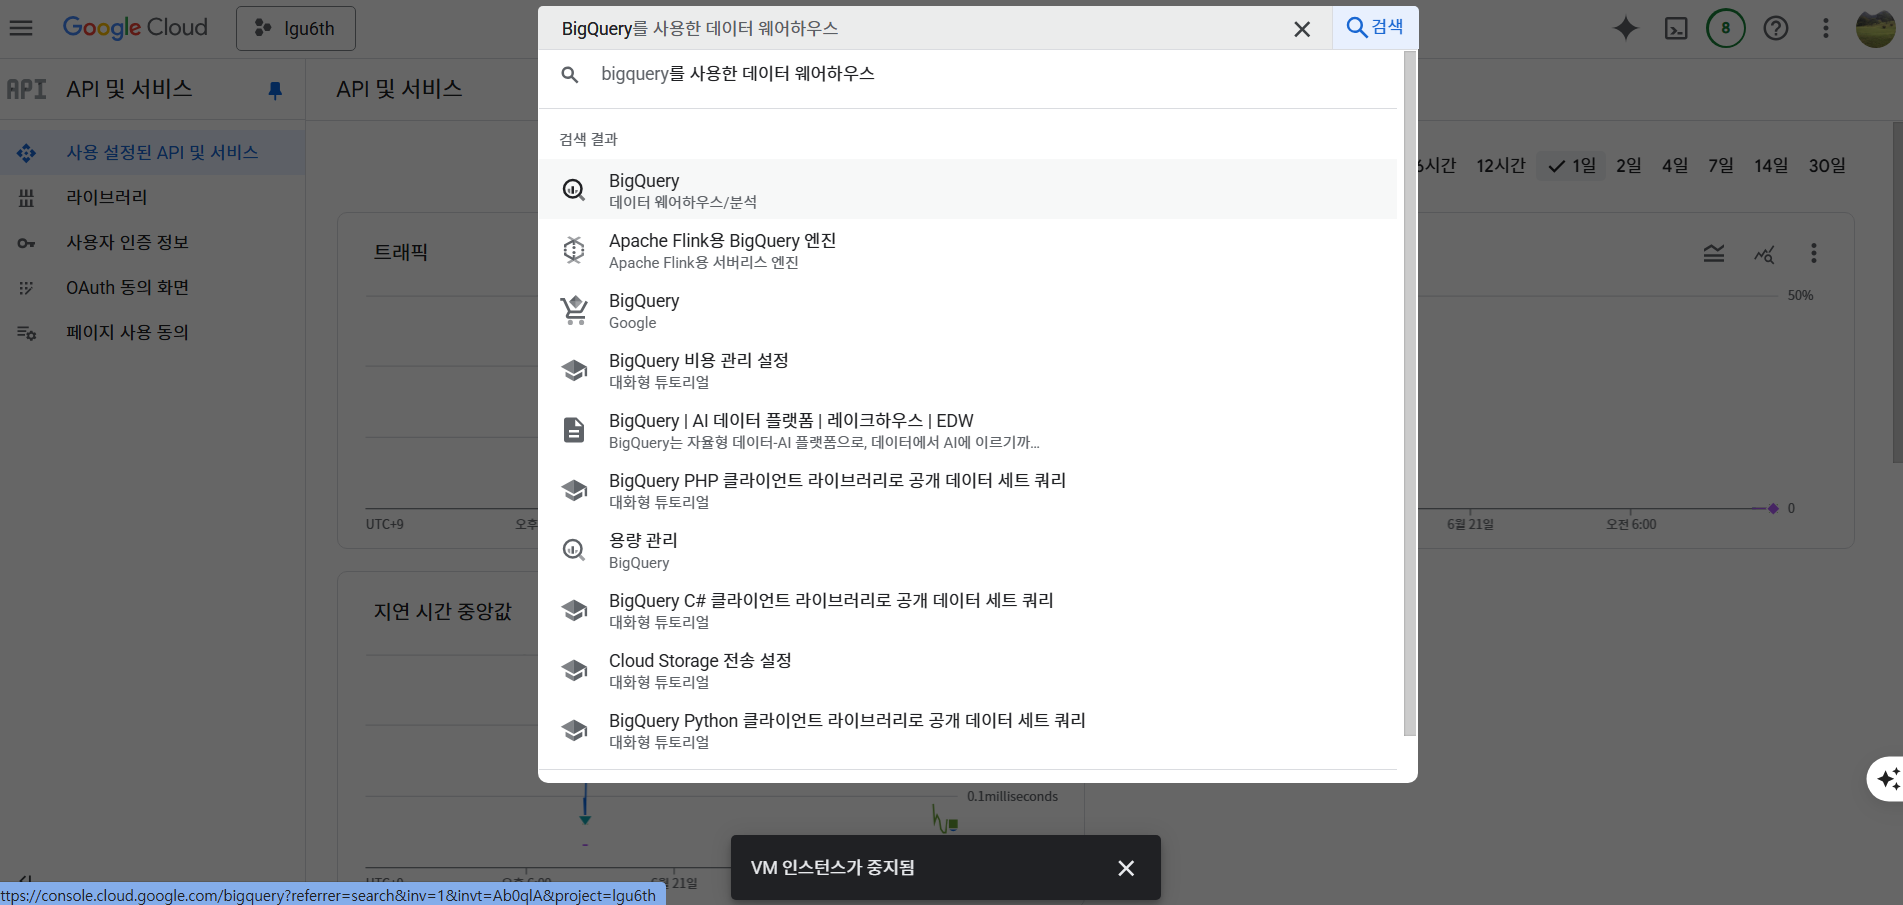Screen dimensions: 1903x905
Task: Open the help question mark icon
Action: [1776, 28]
